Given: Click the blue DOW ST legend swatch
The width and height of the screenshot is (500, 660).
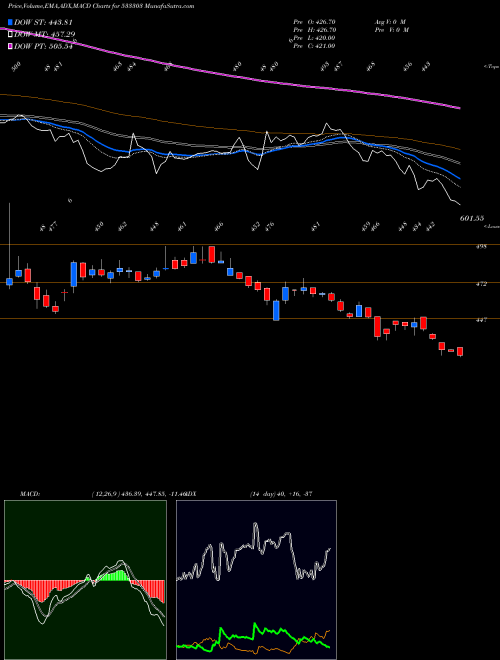Looking at the screenshot, I should click(10, 23).
